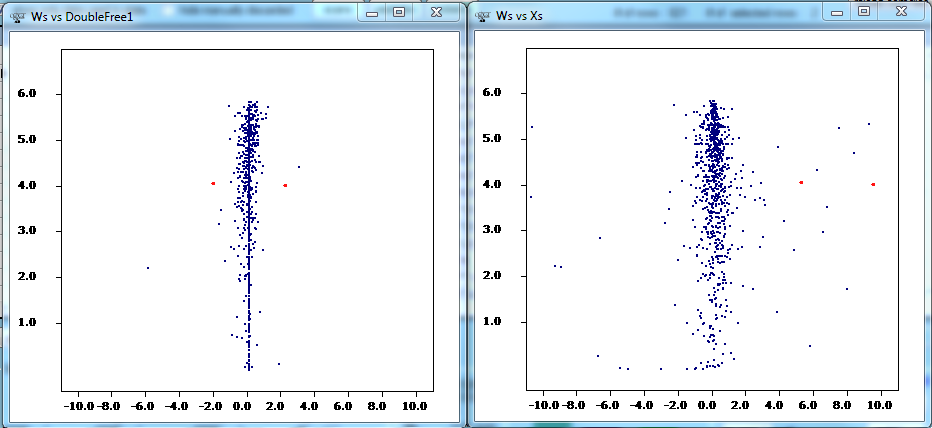Minimize the Ws vs DoubleFree1 window
932x428 pixels.
click(x=373, y=13)
